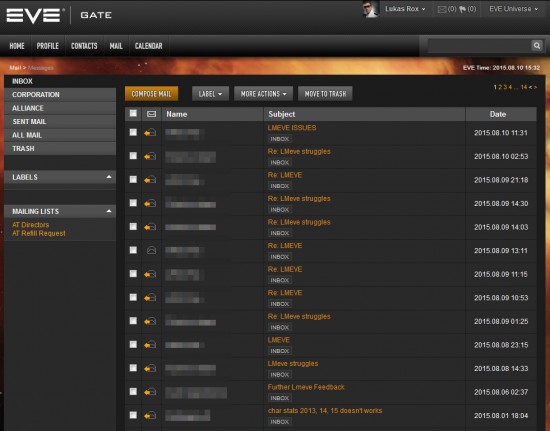Image resolution: width=550 pixels, height=431 pixels.
Task: Open Lukas Rox character portrait
Action: click(x=371, y=9)
